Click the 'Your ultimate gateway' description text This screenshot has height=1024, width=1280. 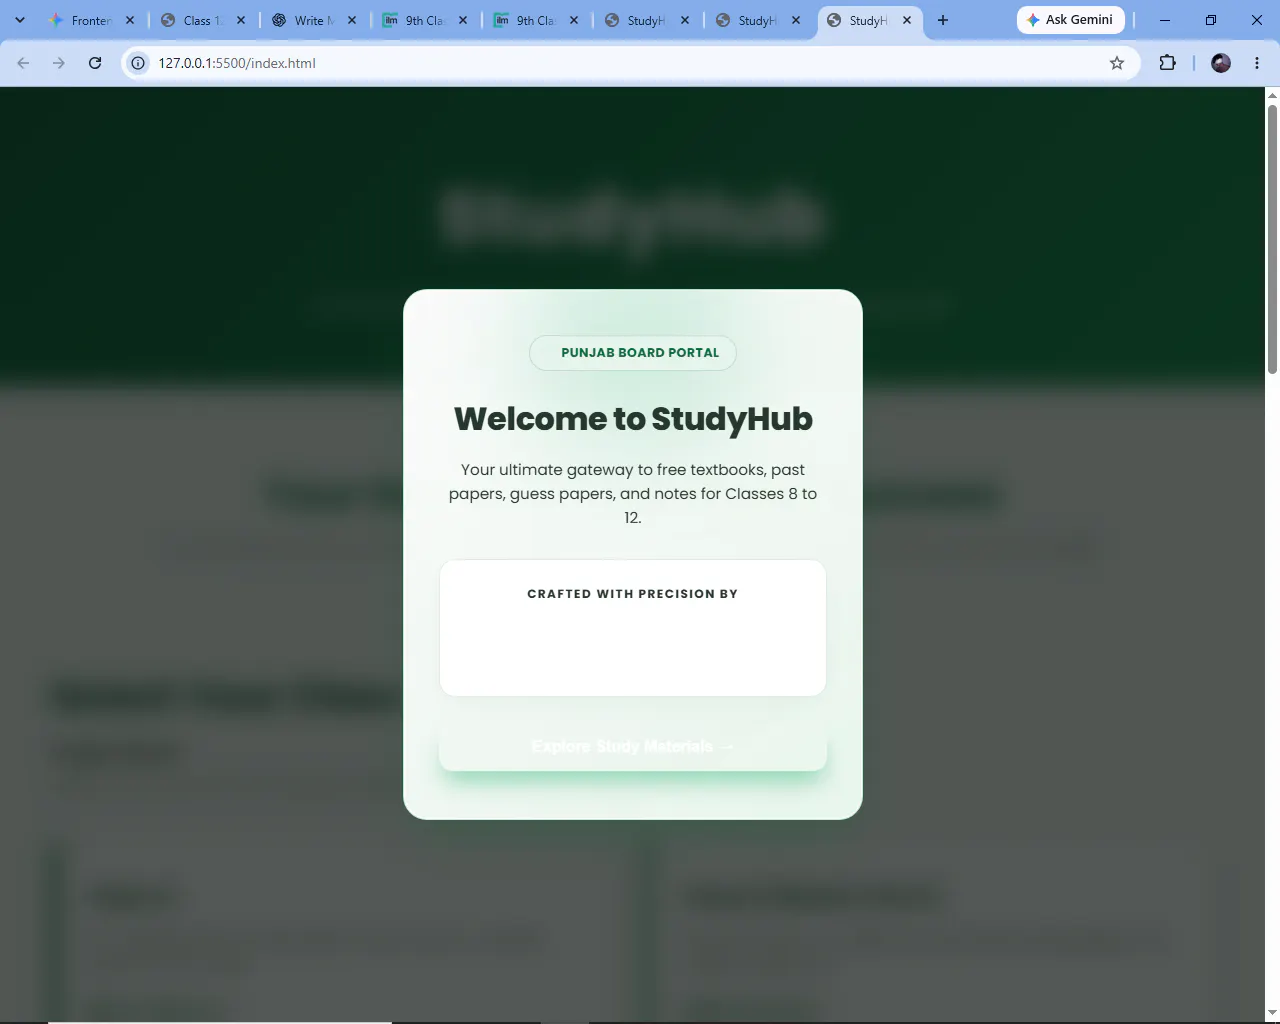pyautogui.click(x=633, y=493)
